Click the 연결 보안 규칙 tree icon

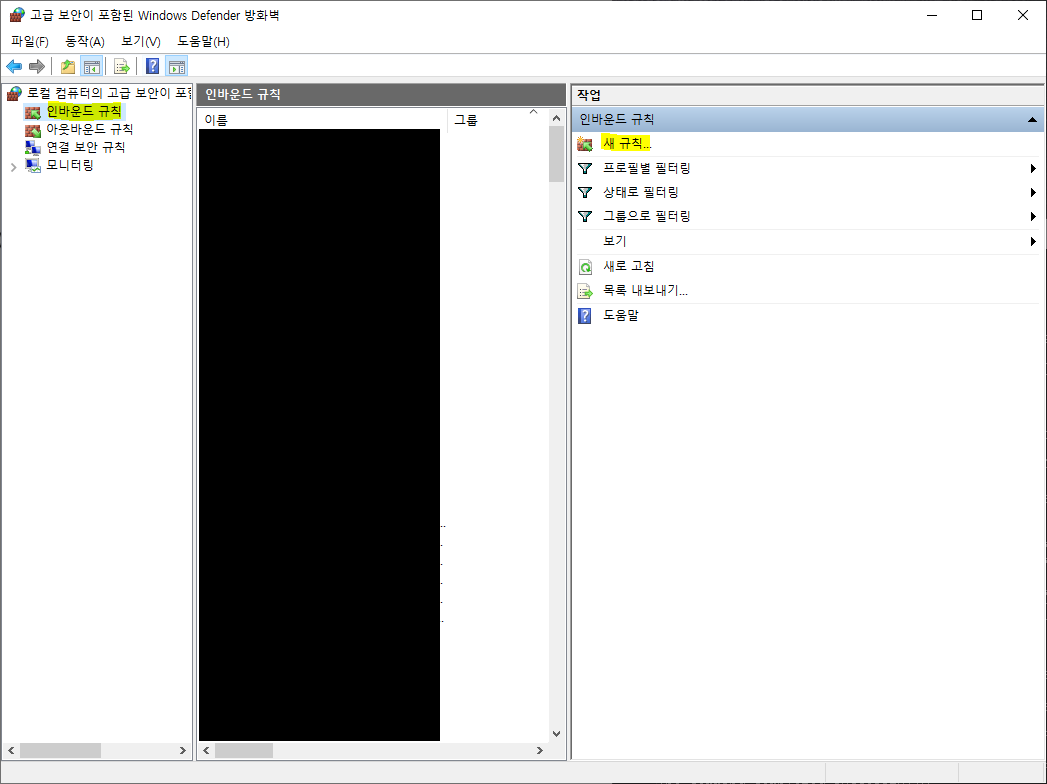[33, 147]
